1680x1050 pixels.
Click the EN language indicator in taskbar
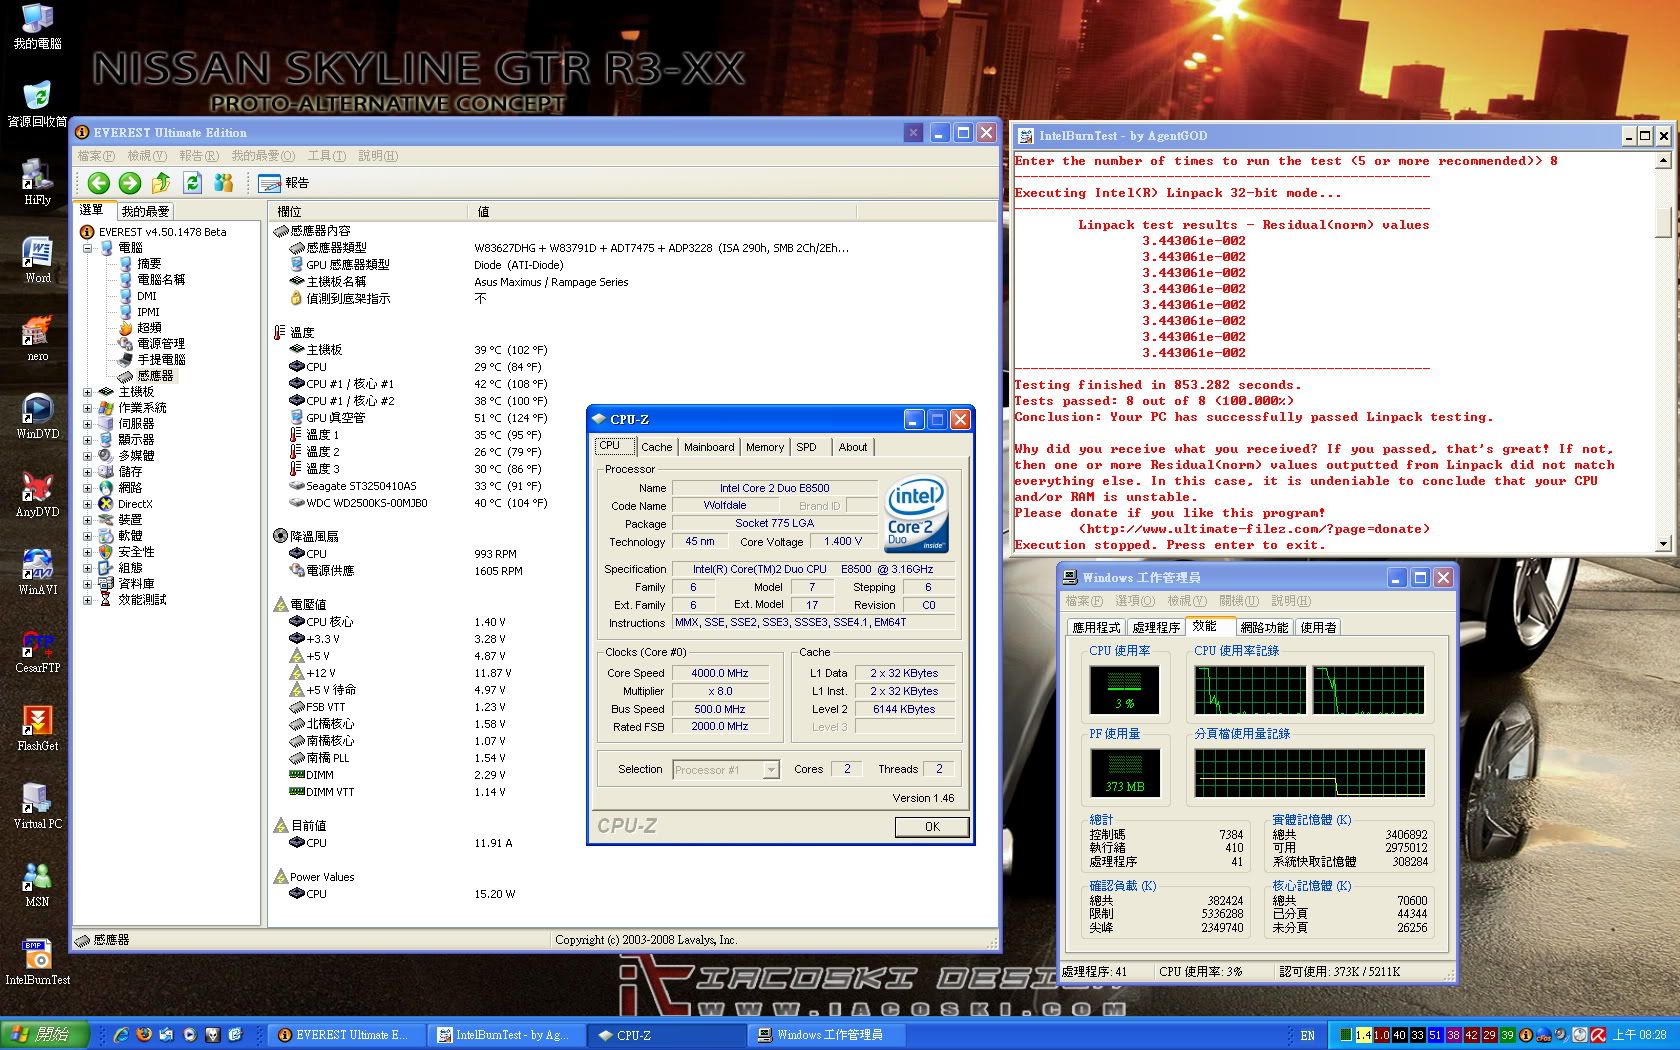[x=1307, y=1035]
